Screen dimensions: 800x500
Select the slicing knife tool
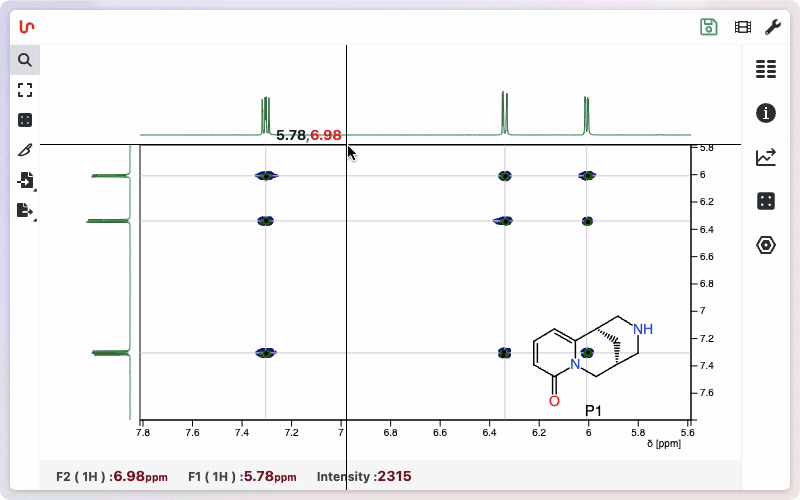(x=25, y=150)
